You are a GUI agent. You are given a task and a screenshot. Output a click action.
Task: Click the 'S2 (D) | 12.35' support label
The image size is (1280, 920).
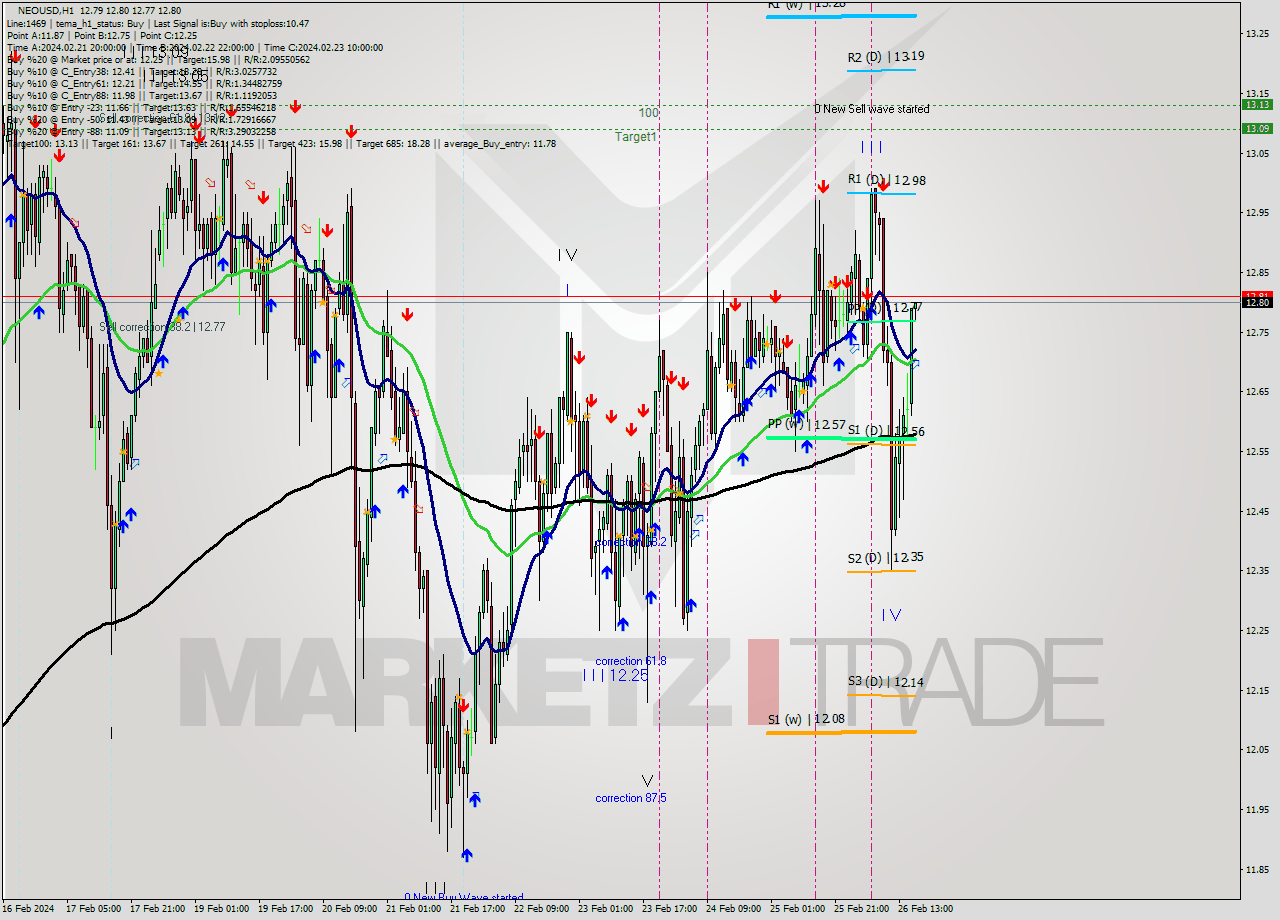coord(885,558)
